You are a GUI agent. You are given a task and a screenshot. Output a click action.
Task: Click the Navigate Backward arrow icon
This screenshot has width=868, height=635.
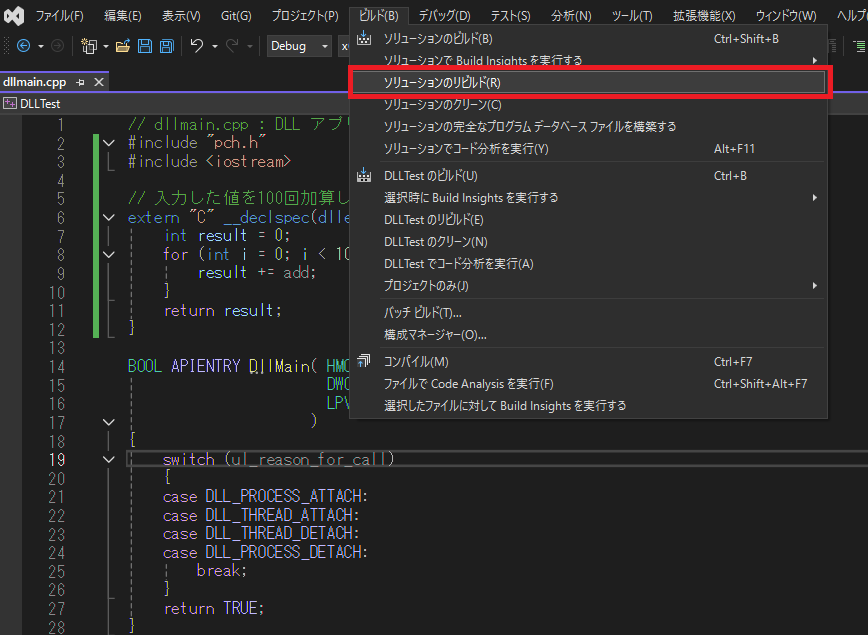pyautogui.click(x=24, y=46)
